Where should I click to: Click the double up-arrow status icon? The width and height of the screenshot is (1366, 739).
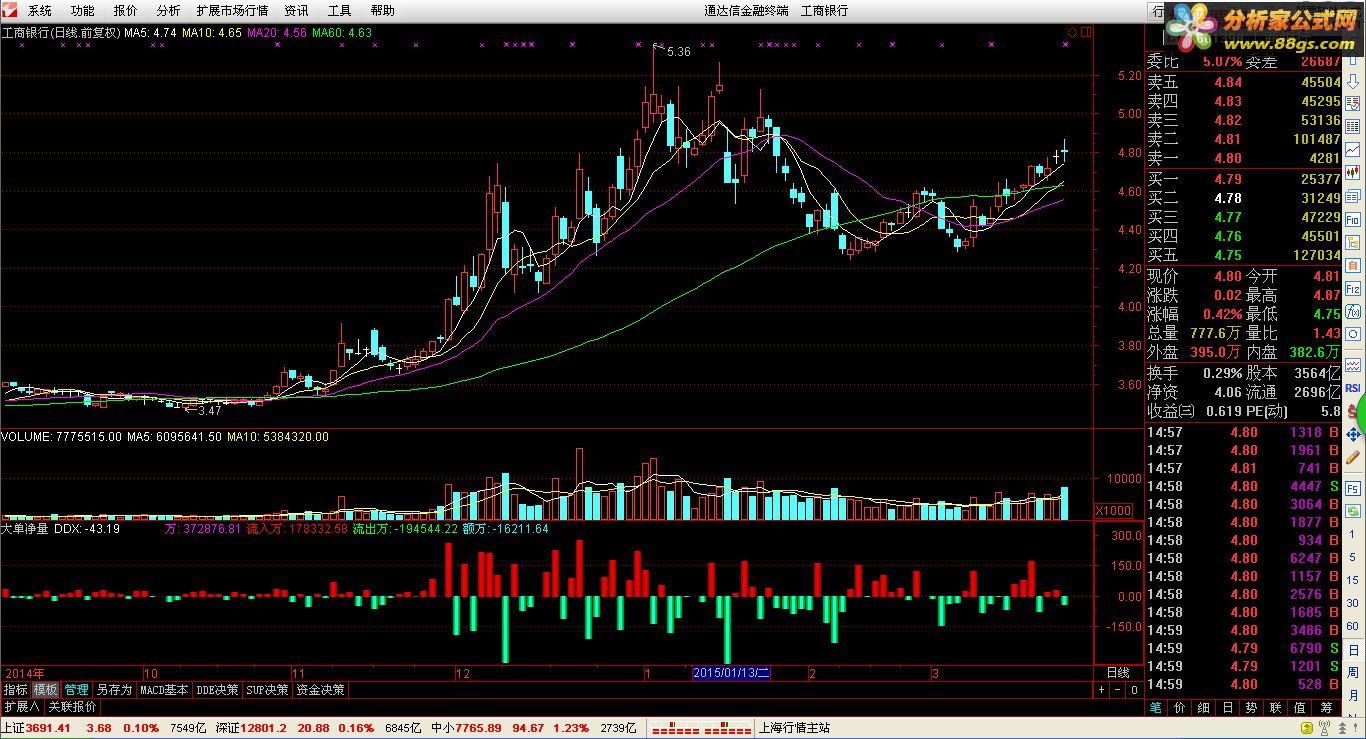coord(1342,728)
